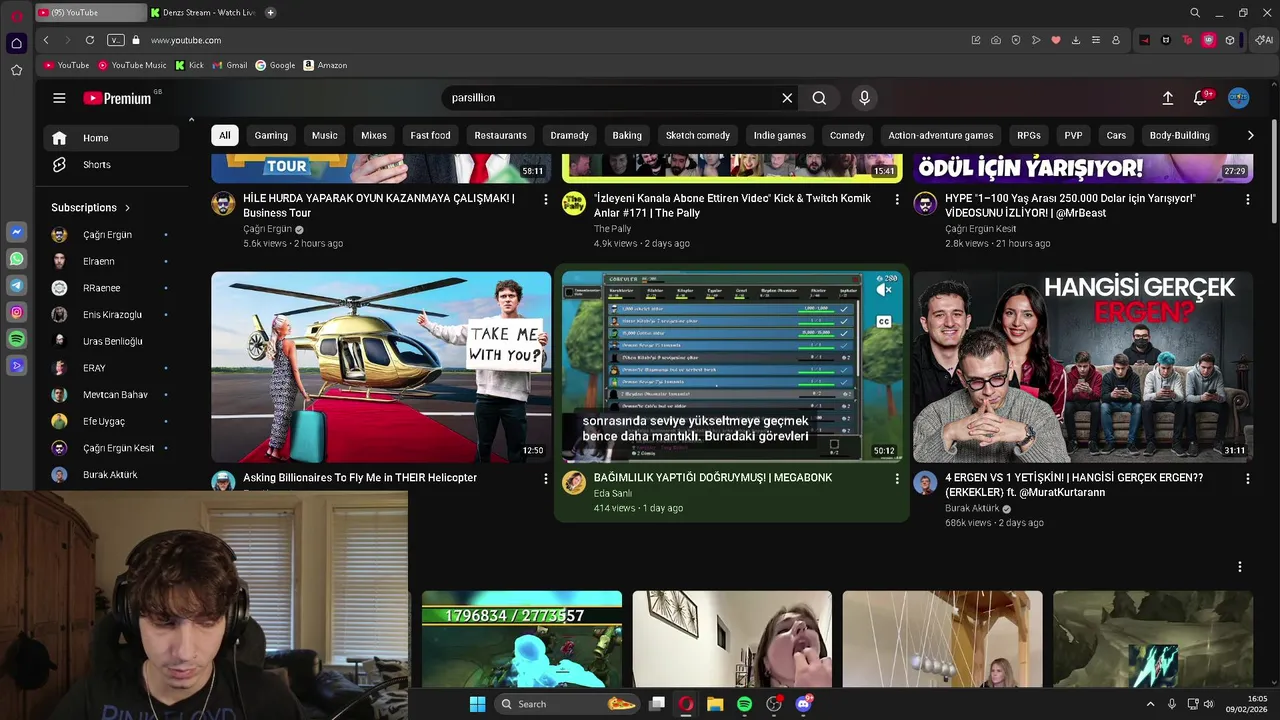Switch to the Denzs Stream browser tab
Image resolution: width=1280 pixels, height=720 pixels.
pos(202,13)
